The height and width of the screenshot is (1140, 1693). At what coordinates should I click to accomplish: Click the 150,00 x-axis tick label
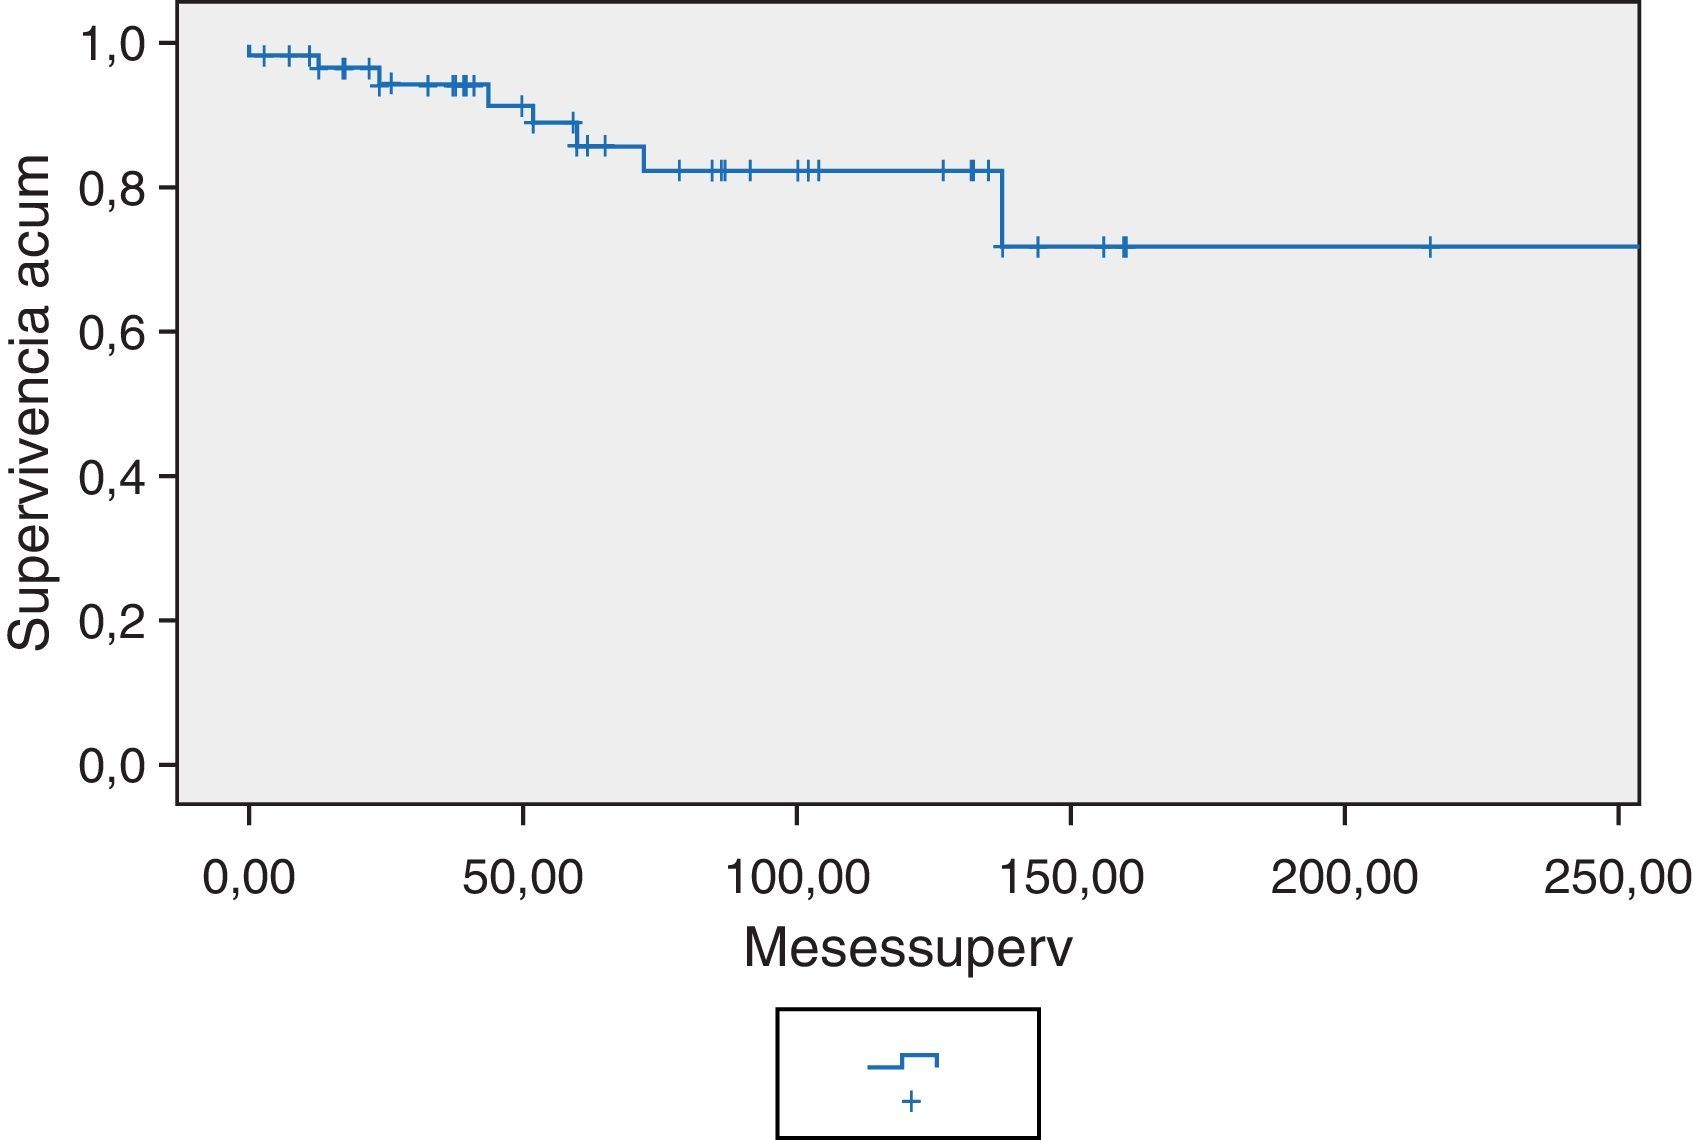pos(1071,878)
